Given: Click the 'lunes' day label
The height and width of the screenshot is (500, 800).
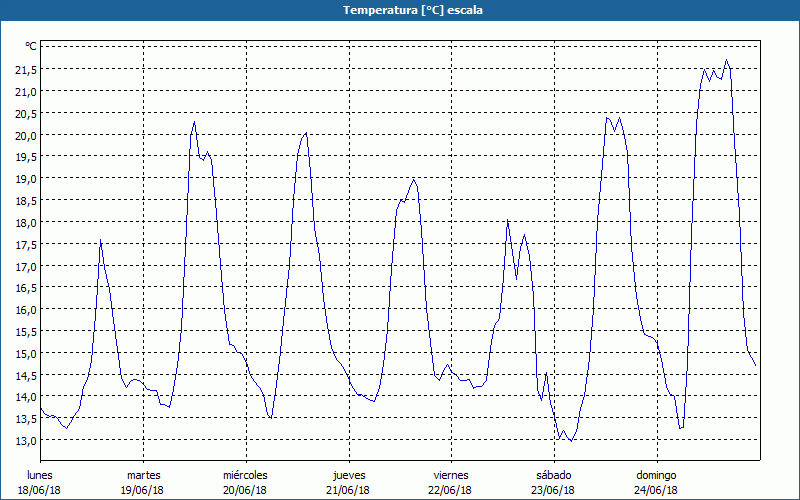Looking at the screenshot, I should [40, 475].
